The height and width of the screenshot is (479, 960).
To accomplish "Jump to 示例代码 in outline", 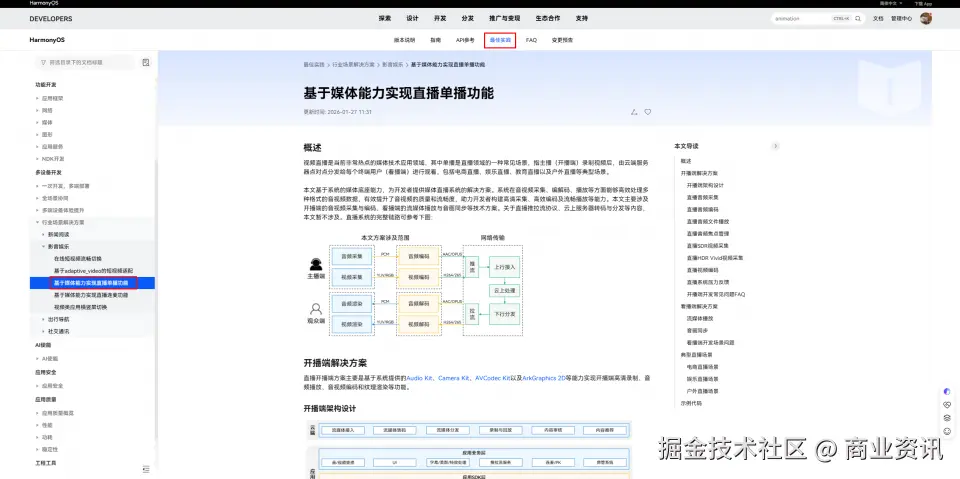I will [691, 403].
